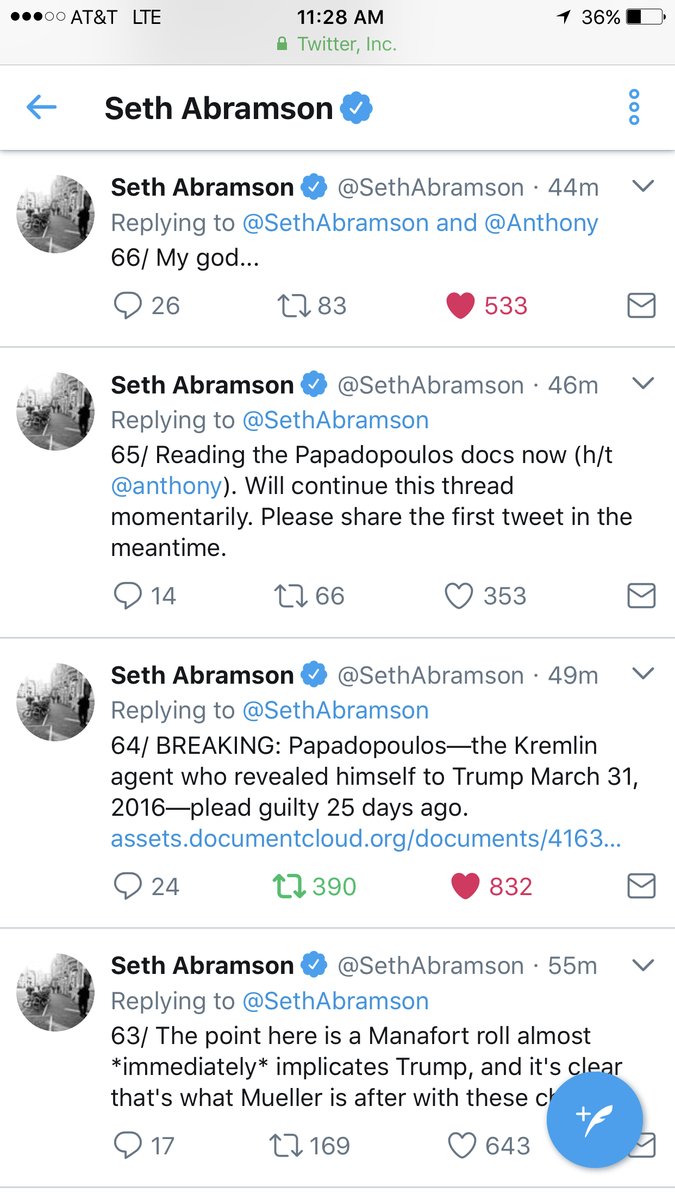Open the three-dot overflow menu
Image resolution: width=675 pixels, height=1200 pixels.
[633, 107]
